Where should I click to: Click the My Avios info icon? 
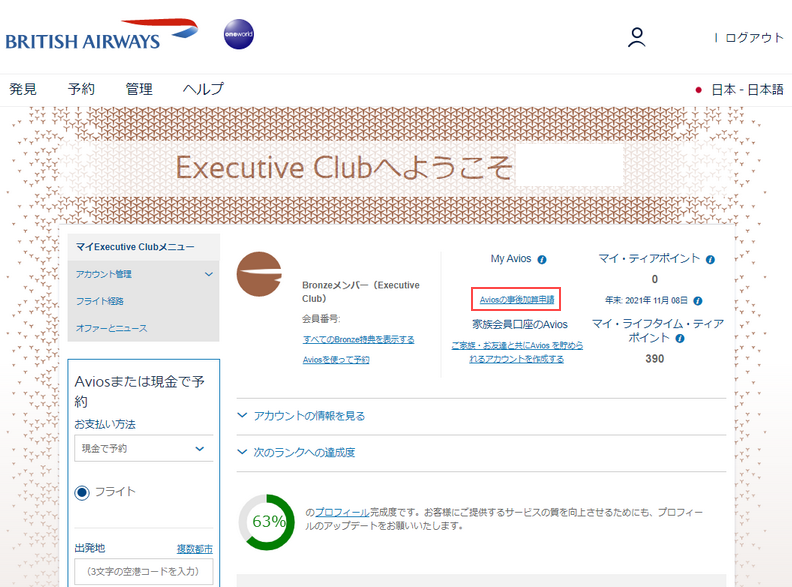click(x=542, y=260)
